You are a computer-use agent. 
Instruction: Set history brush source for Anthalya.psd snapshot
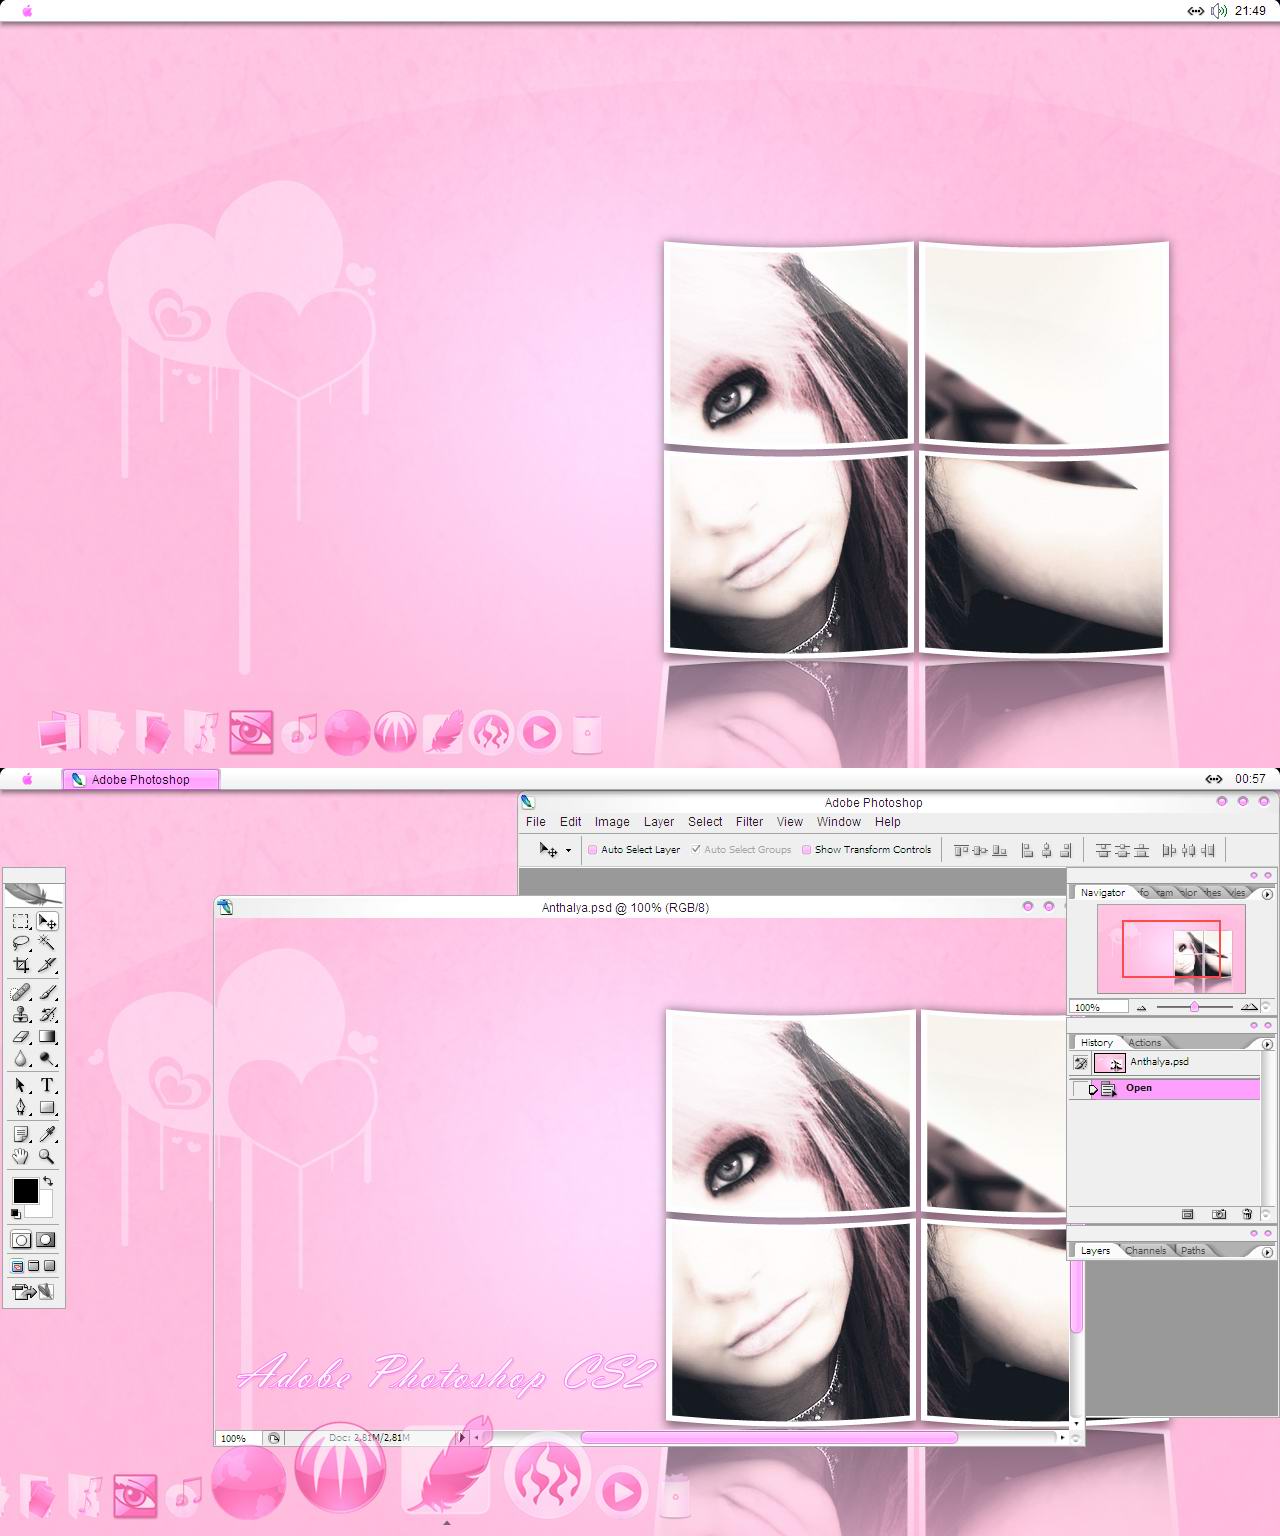tap(1081, 1063)
